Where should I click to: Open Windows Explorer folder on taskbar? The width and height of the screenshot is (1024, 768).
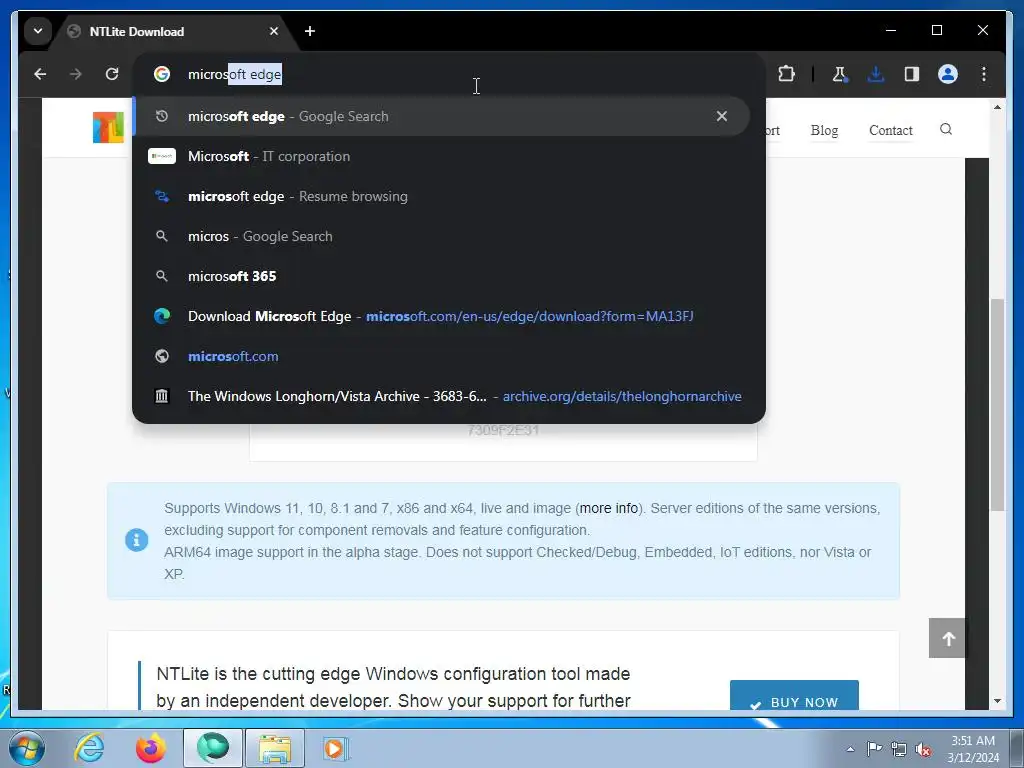click(274, 748)
